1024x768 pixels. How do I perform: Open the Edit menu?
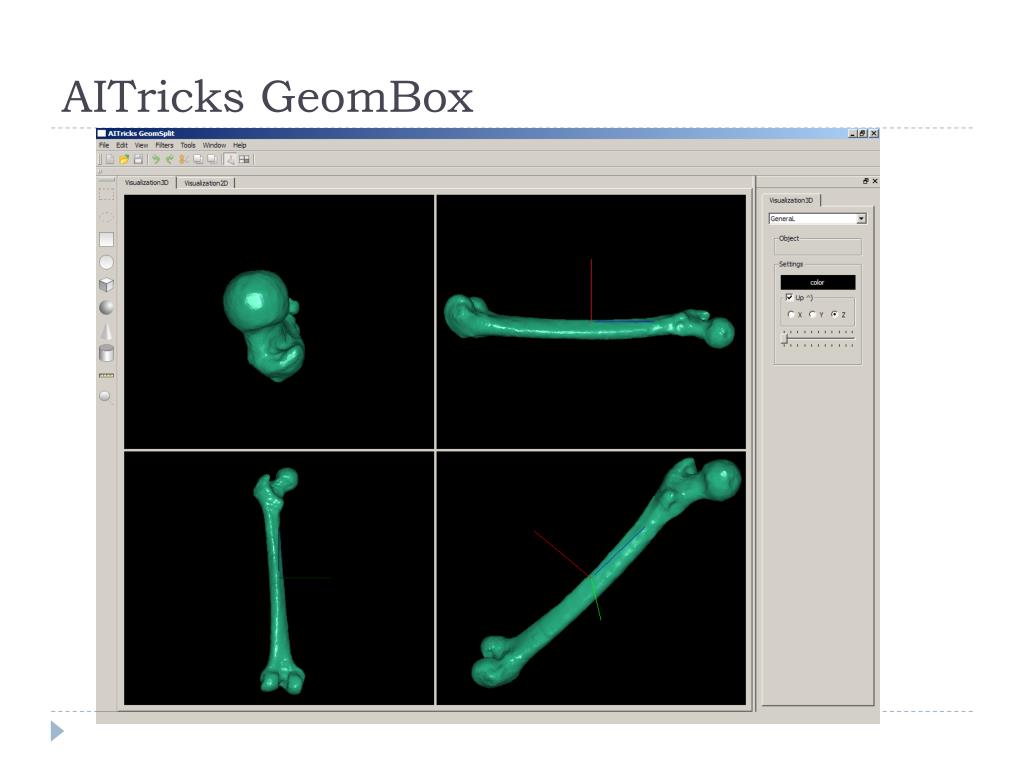point(122,145)
